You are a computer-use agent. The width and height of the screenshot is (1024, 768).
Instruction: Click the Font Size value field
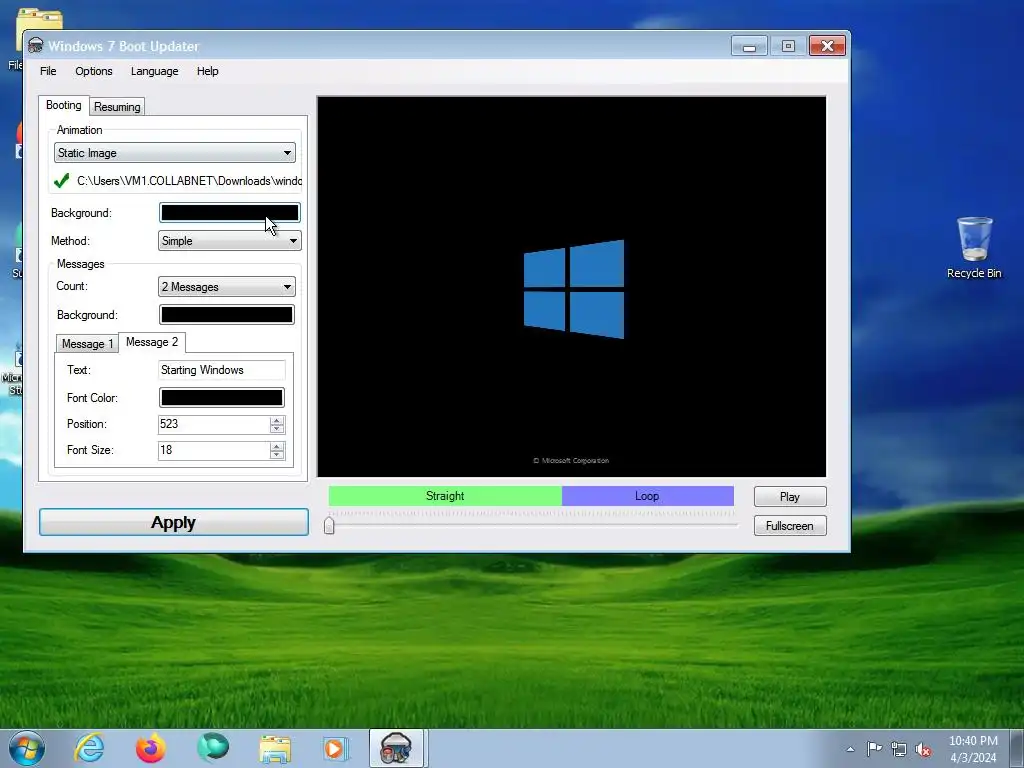coord(214,450)
